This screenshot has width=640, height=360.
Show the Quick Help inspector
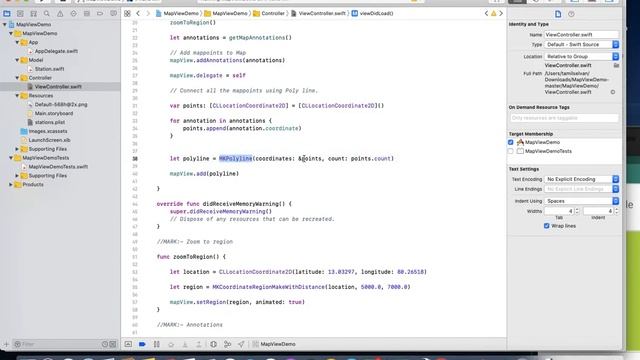point(571,14)
